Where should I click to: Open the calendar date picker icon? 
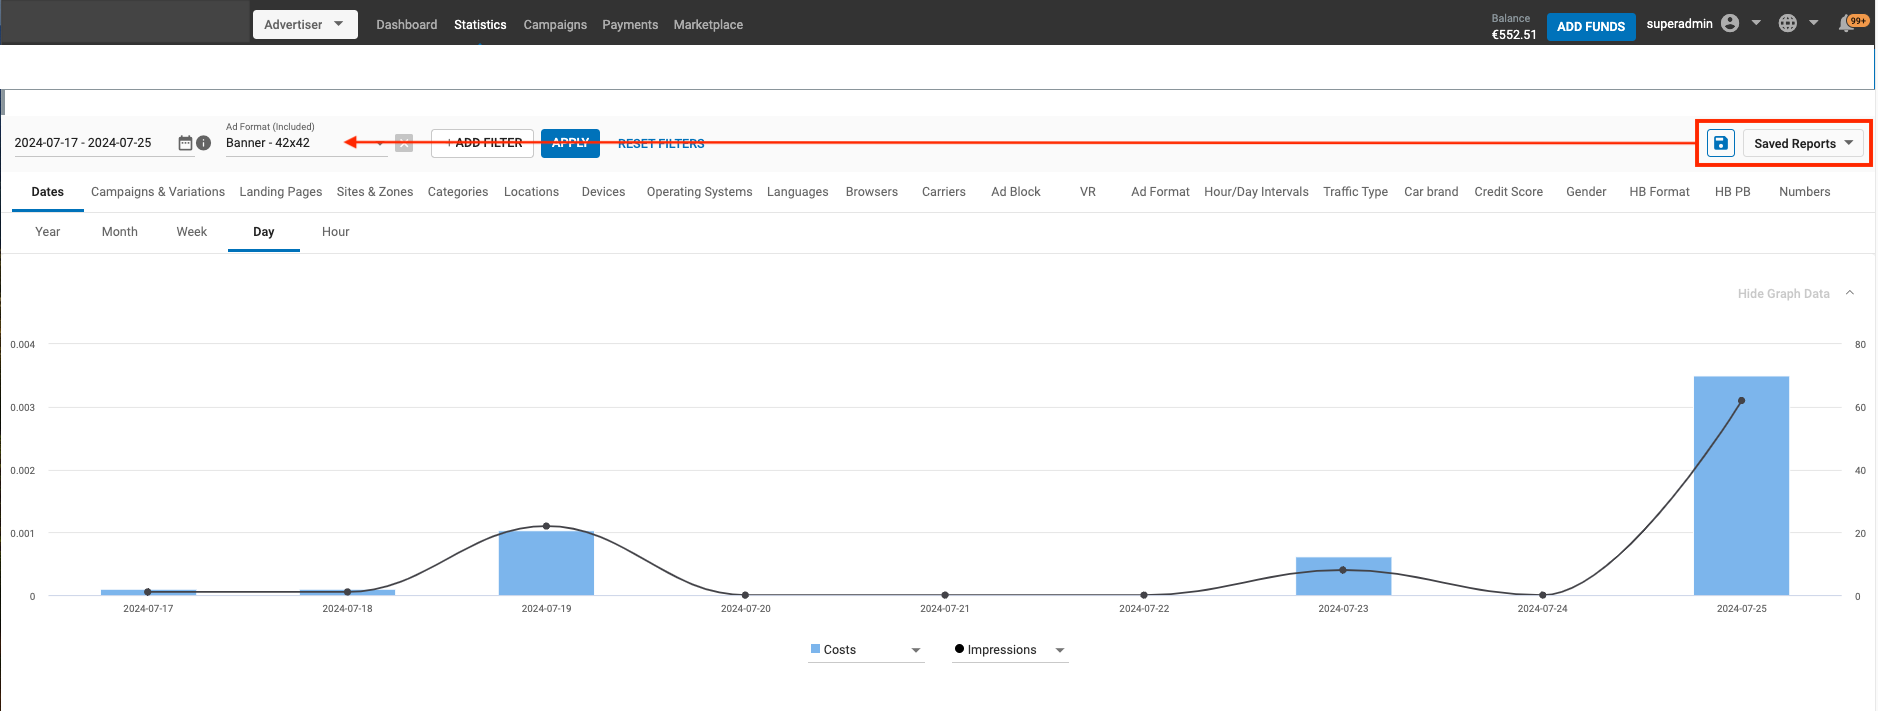[185, 143]
